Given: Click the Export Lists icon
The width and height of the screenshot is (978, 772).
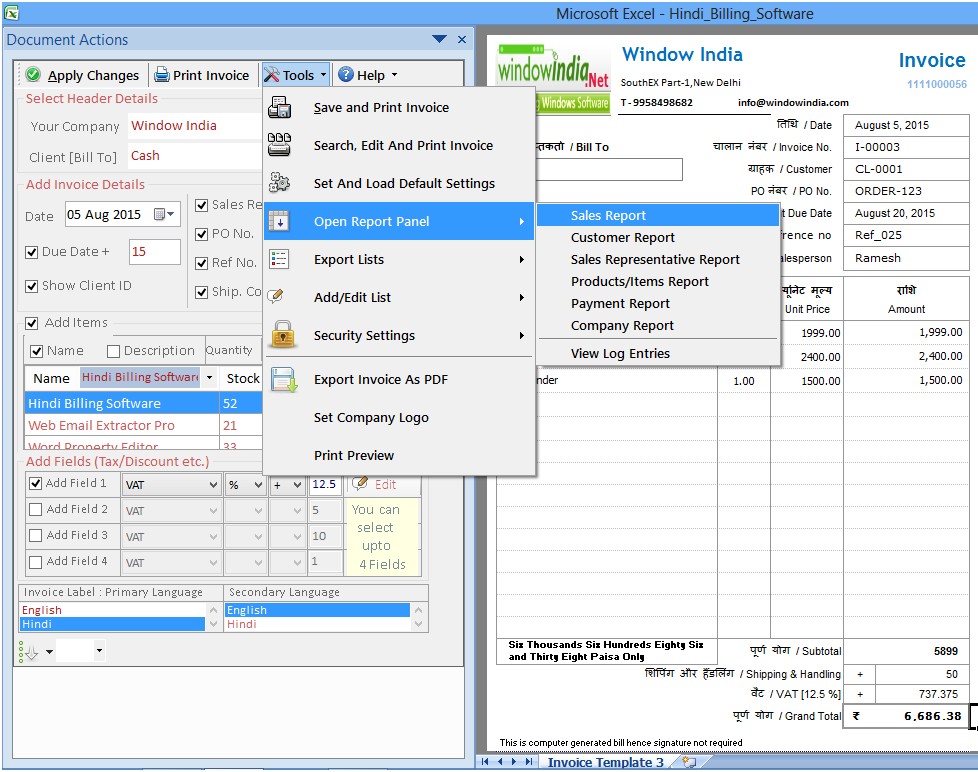Looking at the screenshot, I should point(279,259).
